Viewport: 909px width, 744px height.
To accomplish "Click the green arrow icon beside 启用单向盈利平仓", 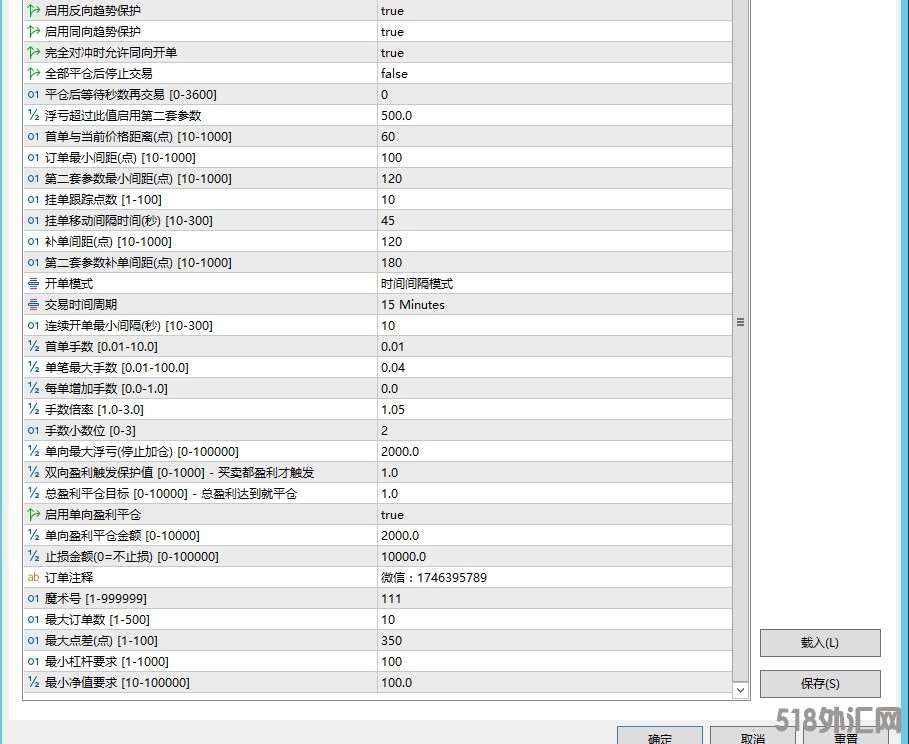I will [x=30, y=514].
